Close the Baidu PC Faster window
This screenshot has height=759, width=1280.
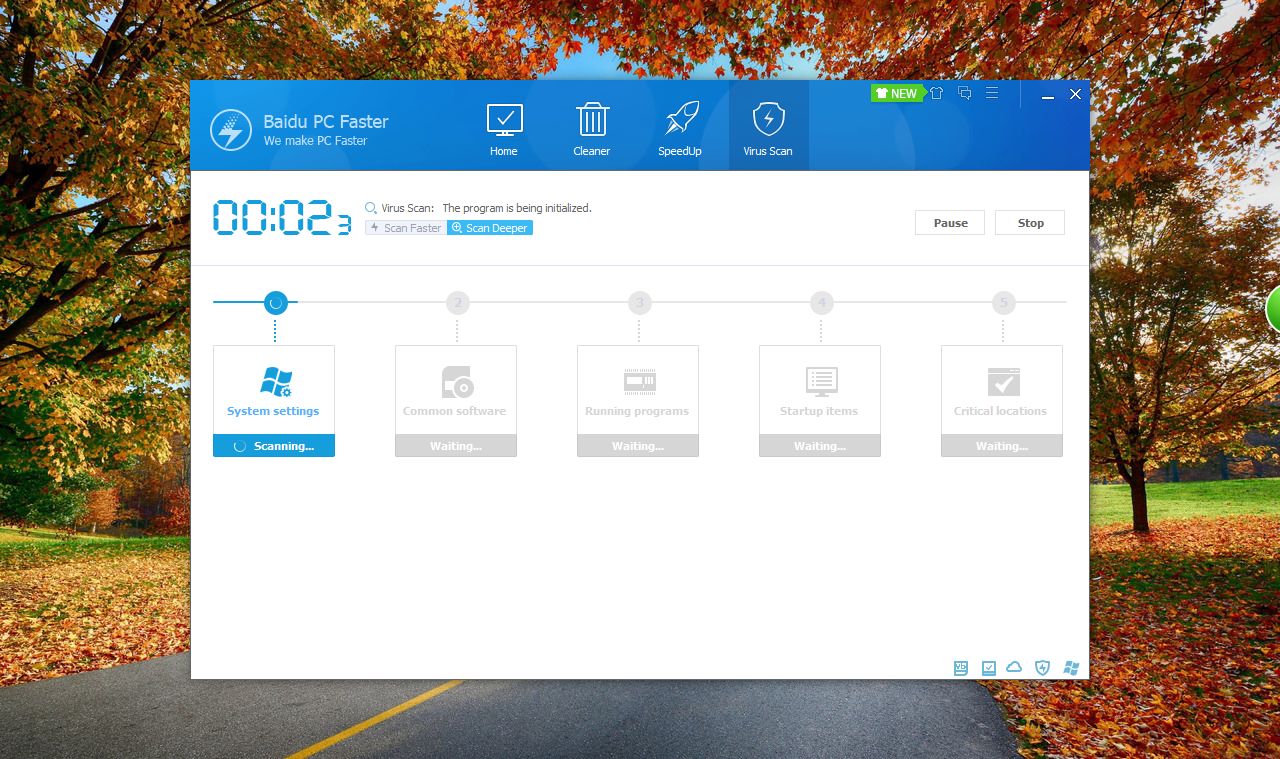(x=1076, y=94)
